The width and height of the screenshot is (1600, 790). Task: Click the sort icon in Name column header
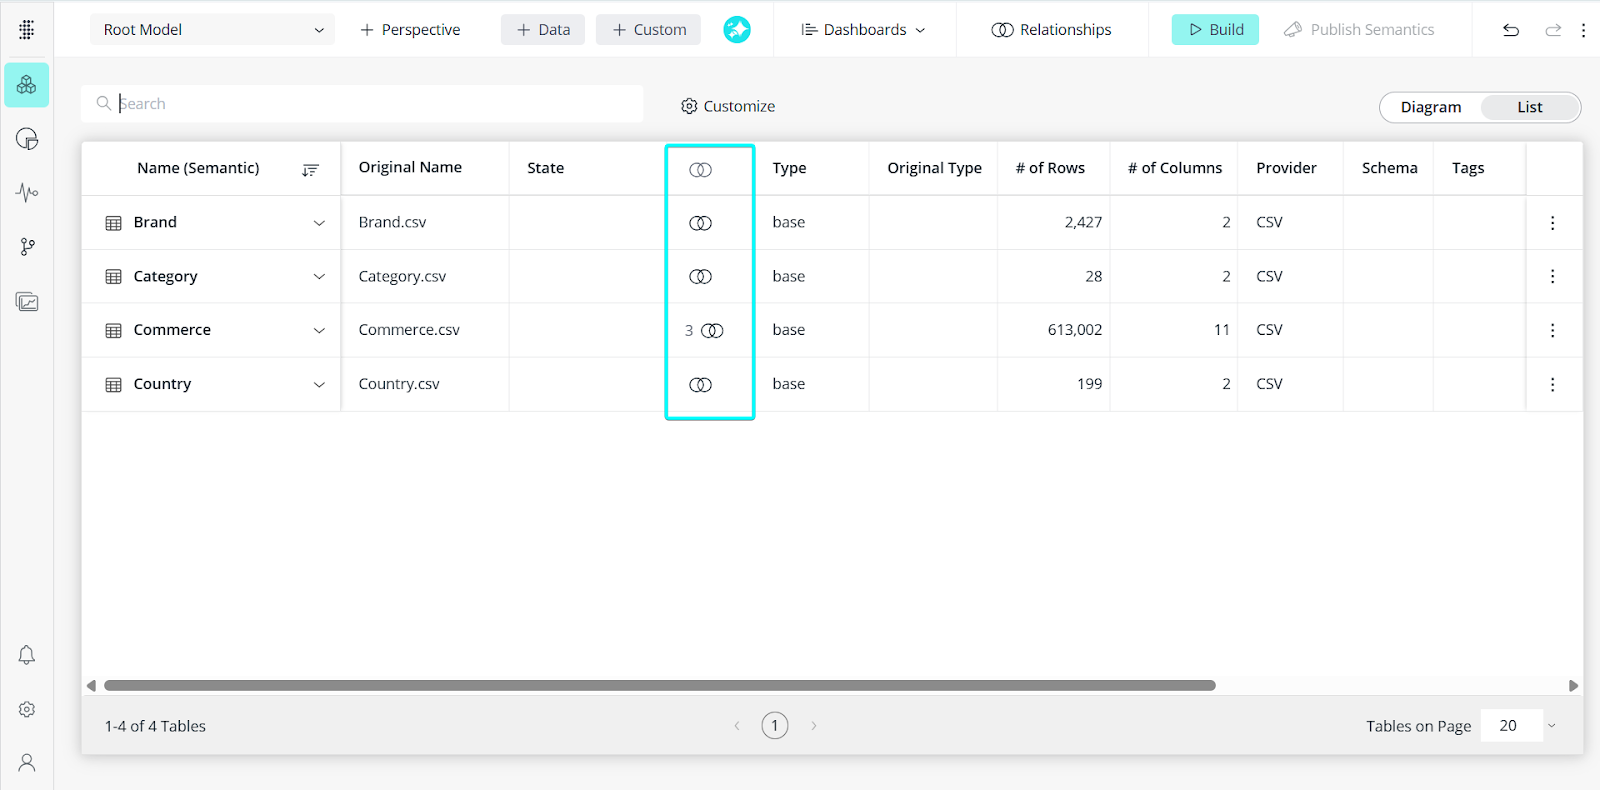310,170
